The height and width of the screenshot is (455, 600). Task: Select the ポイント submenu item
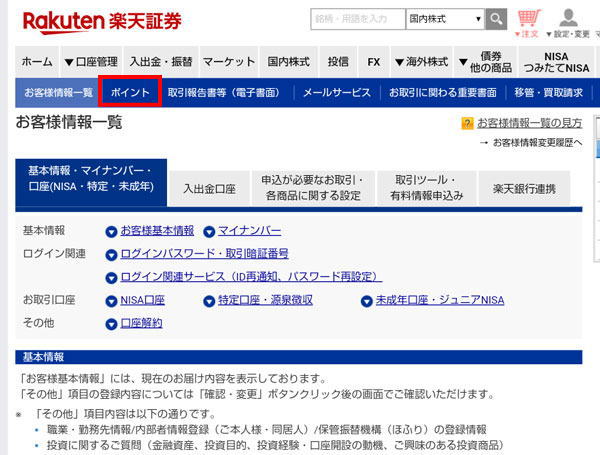(131, 92)
